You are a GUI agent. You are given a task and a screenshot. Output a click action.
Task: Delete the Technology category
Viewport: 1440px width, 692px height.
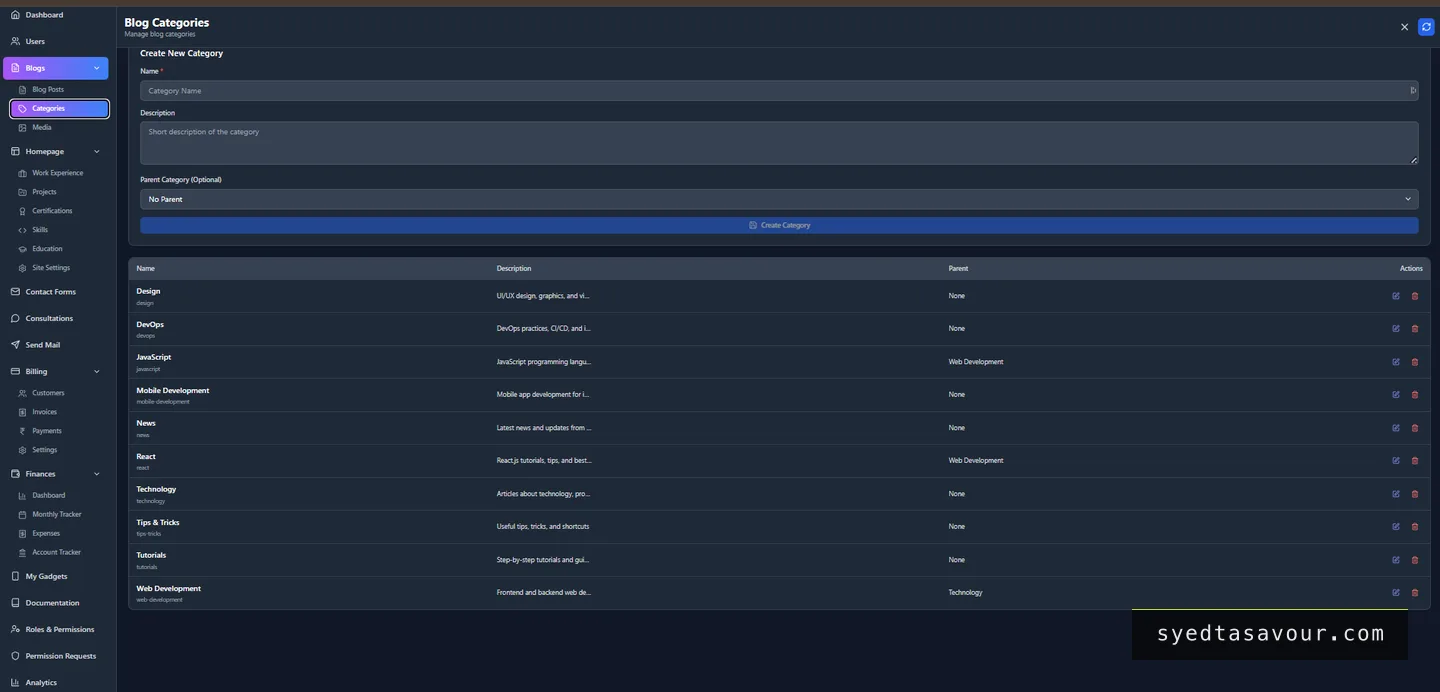(x=1414, y=494)
